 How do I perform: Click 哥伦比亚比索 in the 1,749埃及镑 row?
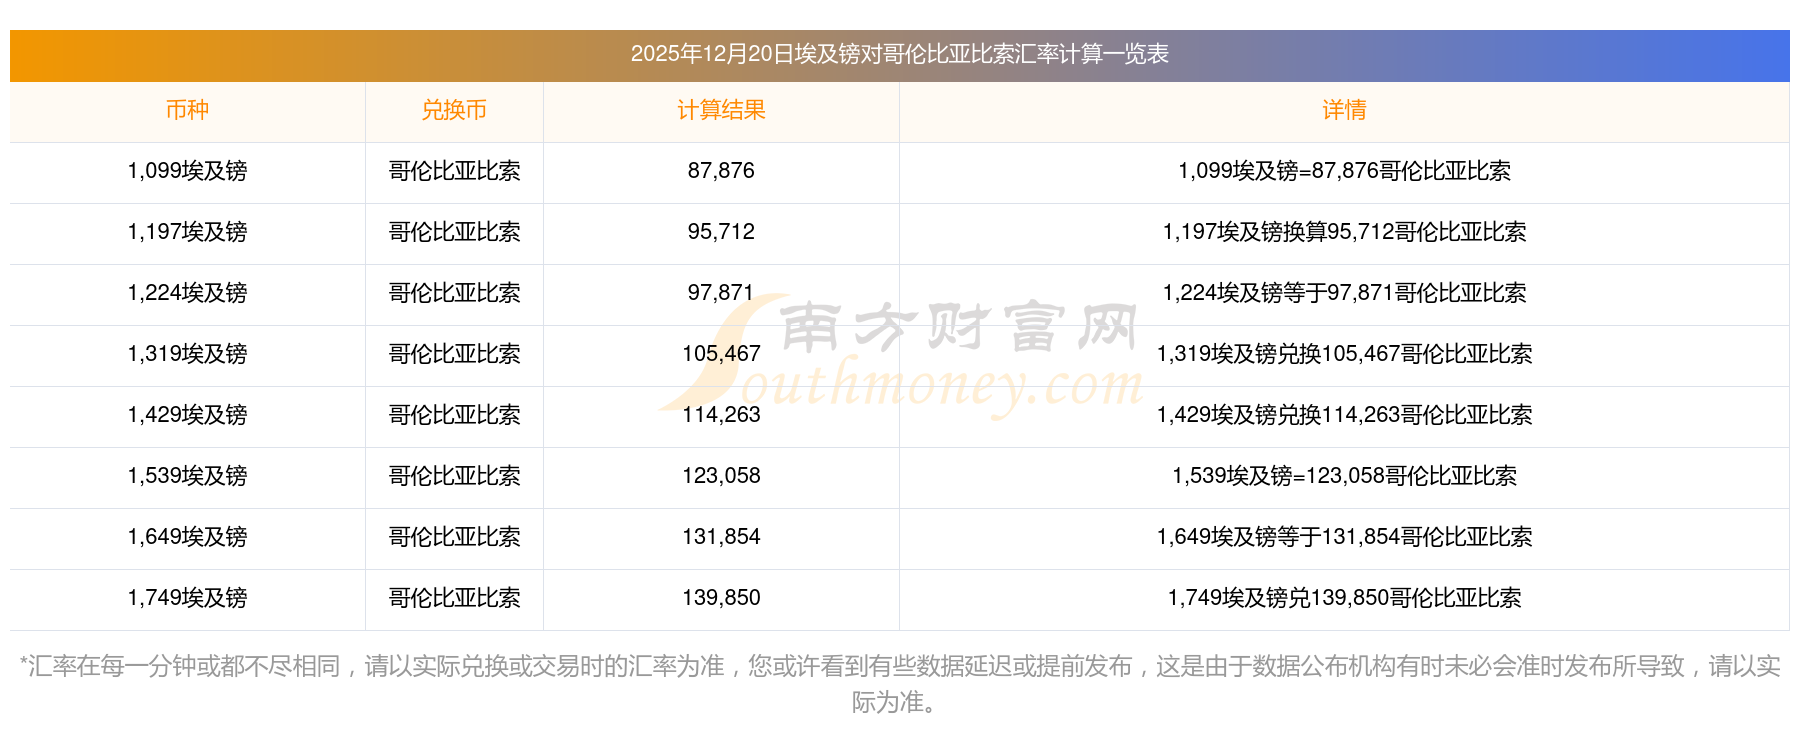[454, 598]
